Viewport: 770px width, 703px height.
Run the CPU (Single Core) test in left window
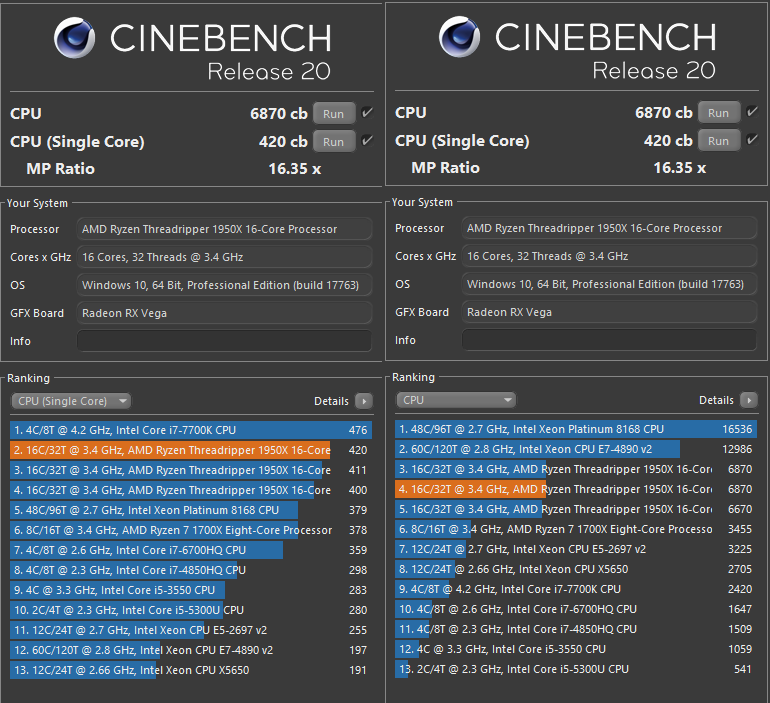click(334, 142)
